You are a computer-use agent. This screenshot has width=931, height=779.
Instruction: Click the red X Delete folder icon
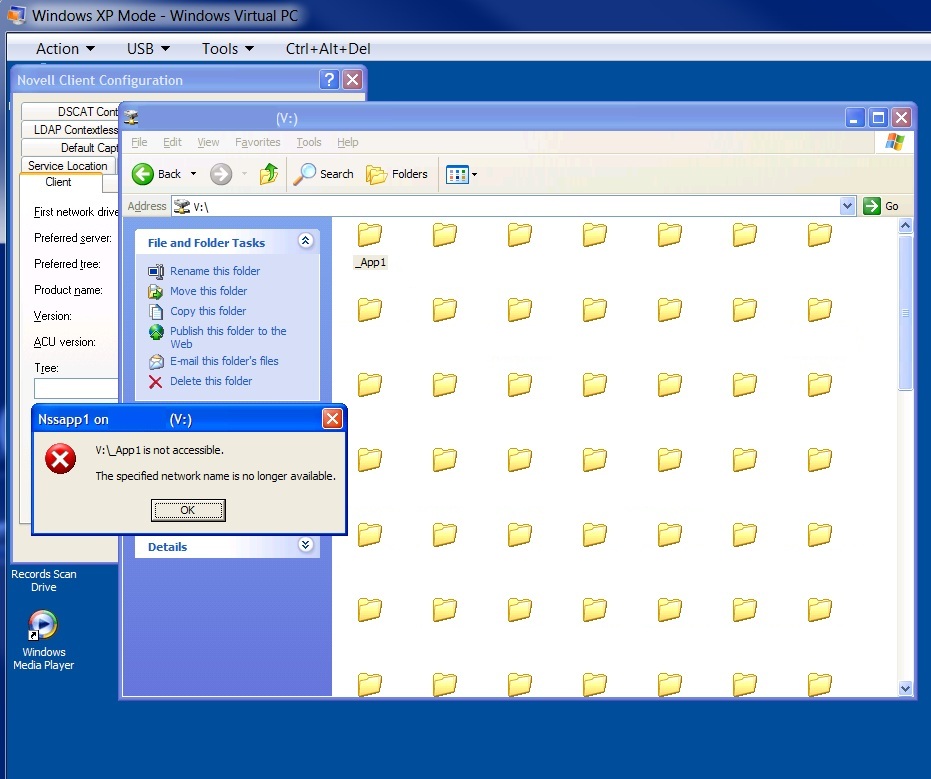point(156,382)
